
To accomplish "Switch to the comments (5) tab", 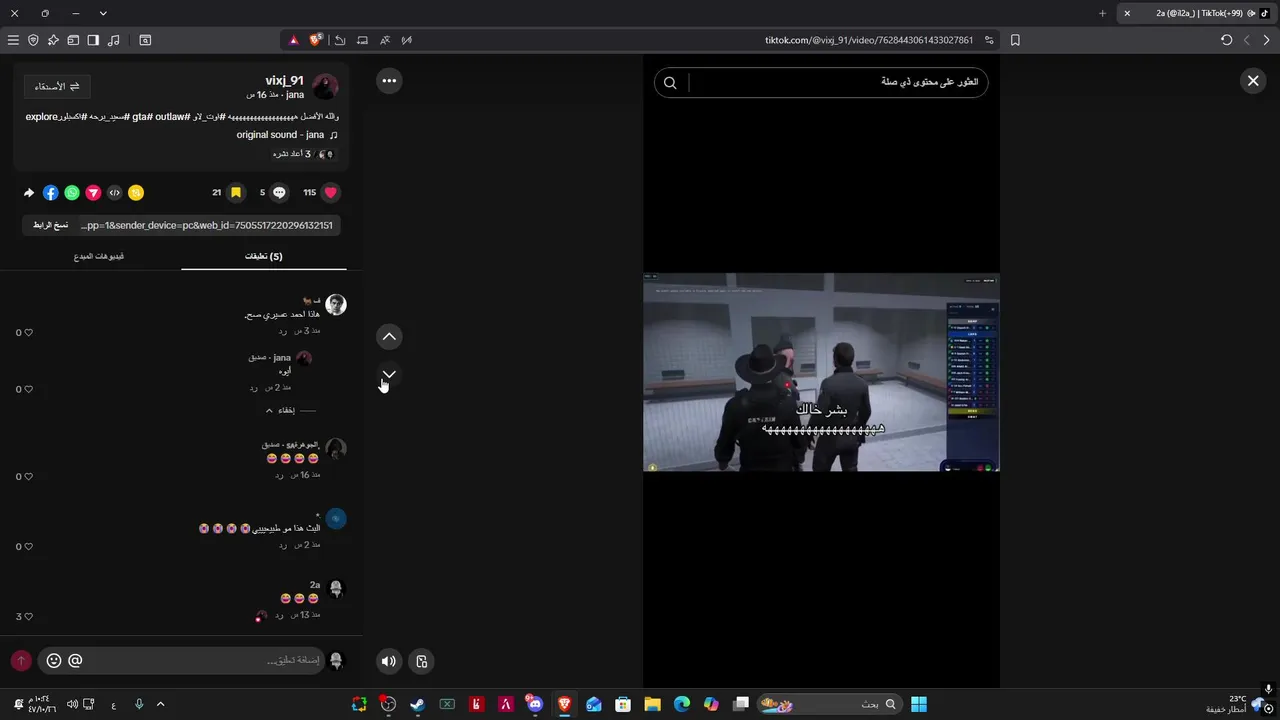I will coord(264,256).
